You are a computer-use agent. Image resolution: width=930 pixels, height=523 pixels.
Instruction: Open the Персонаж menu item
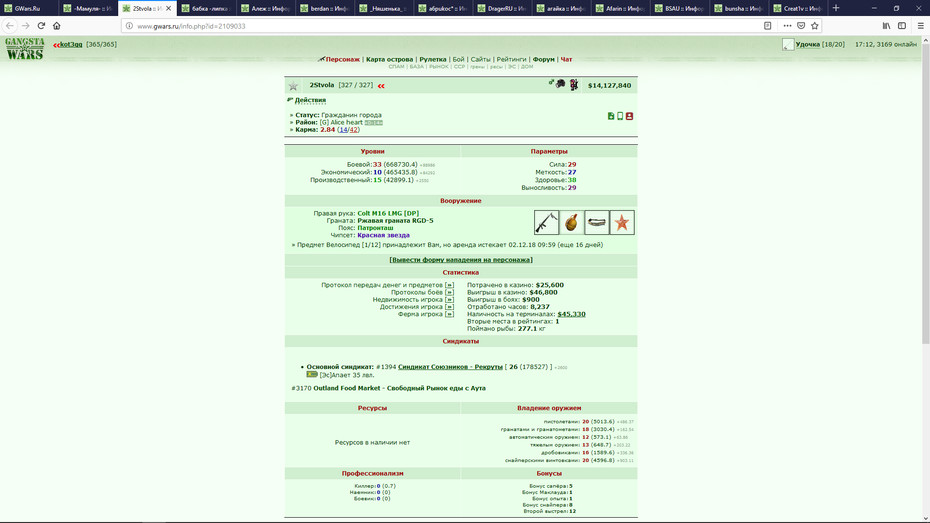click(x=343, y=59)
